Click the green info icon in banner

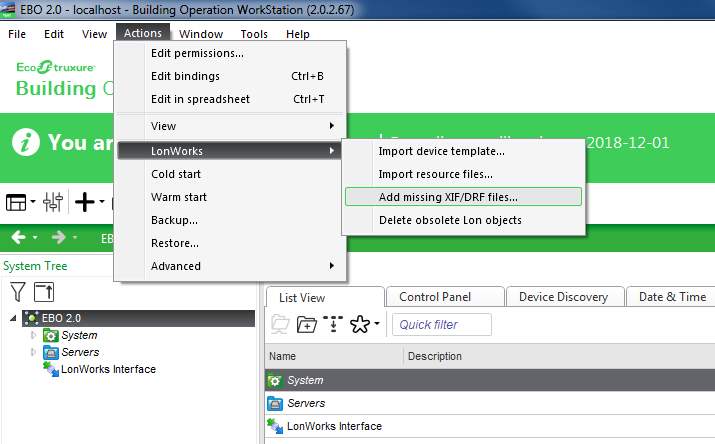point(26,142)
